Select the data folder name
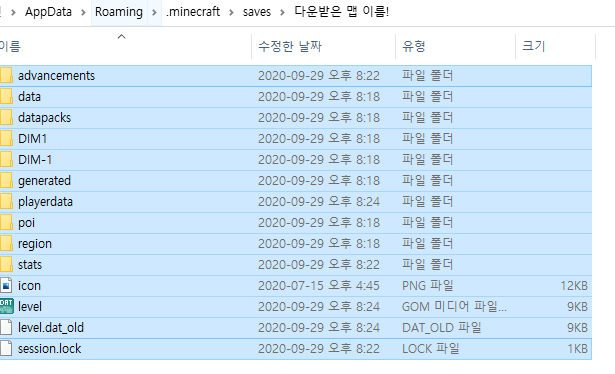615x374 pixels. [x=29, y=96]
